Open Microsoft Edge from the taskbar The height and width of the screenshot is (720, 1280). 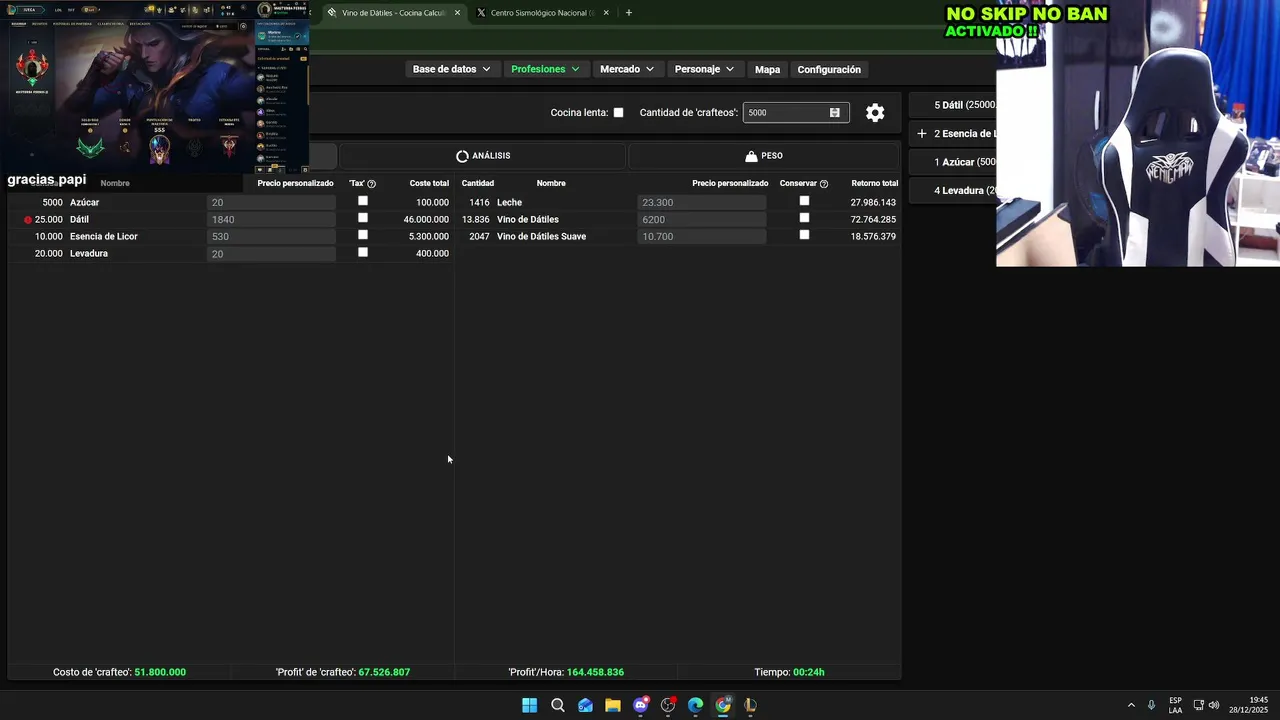(x=695, y=705)
